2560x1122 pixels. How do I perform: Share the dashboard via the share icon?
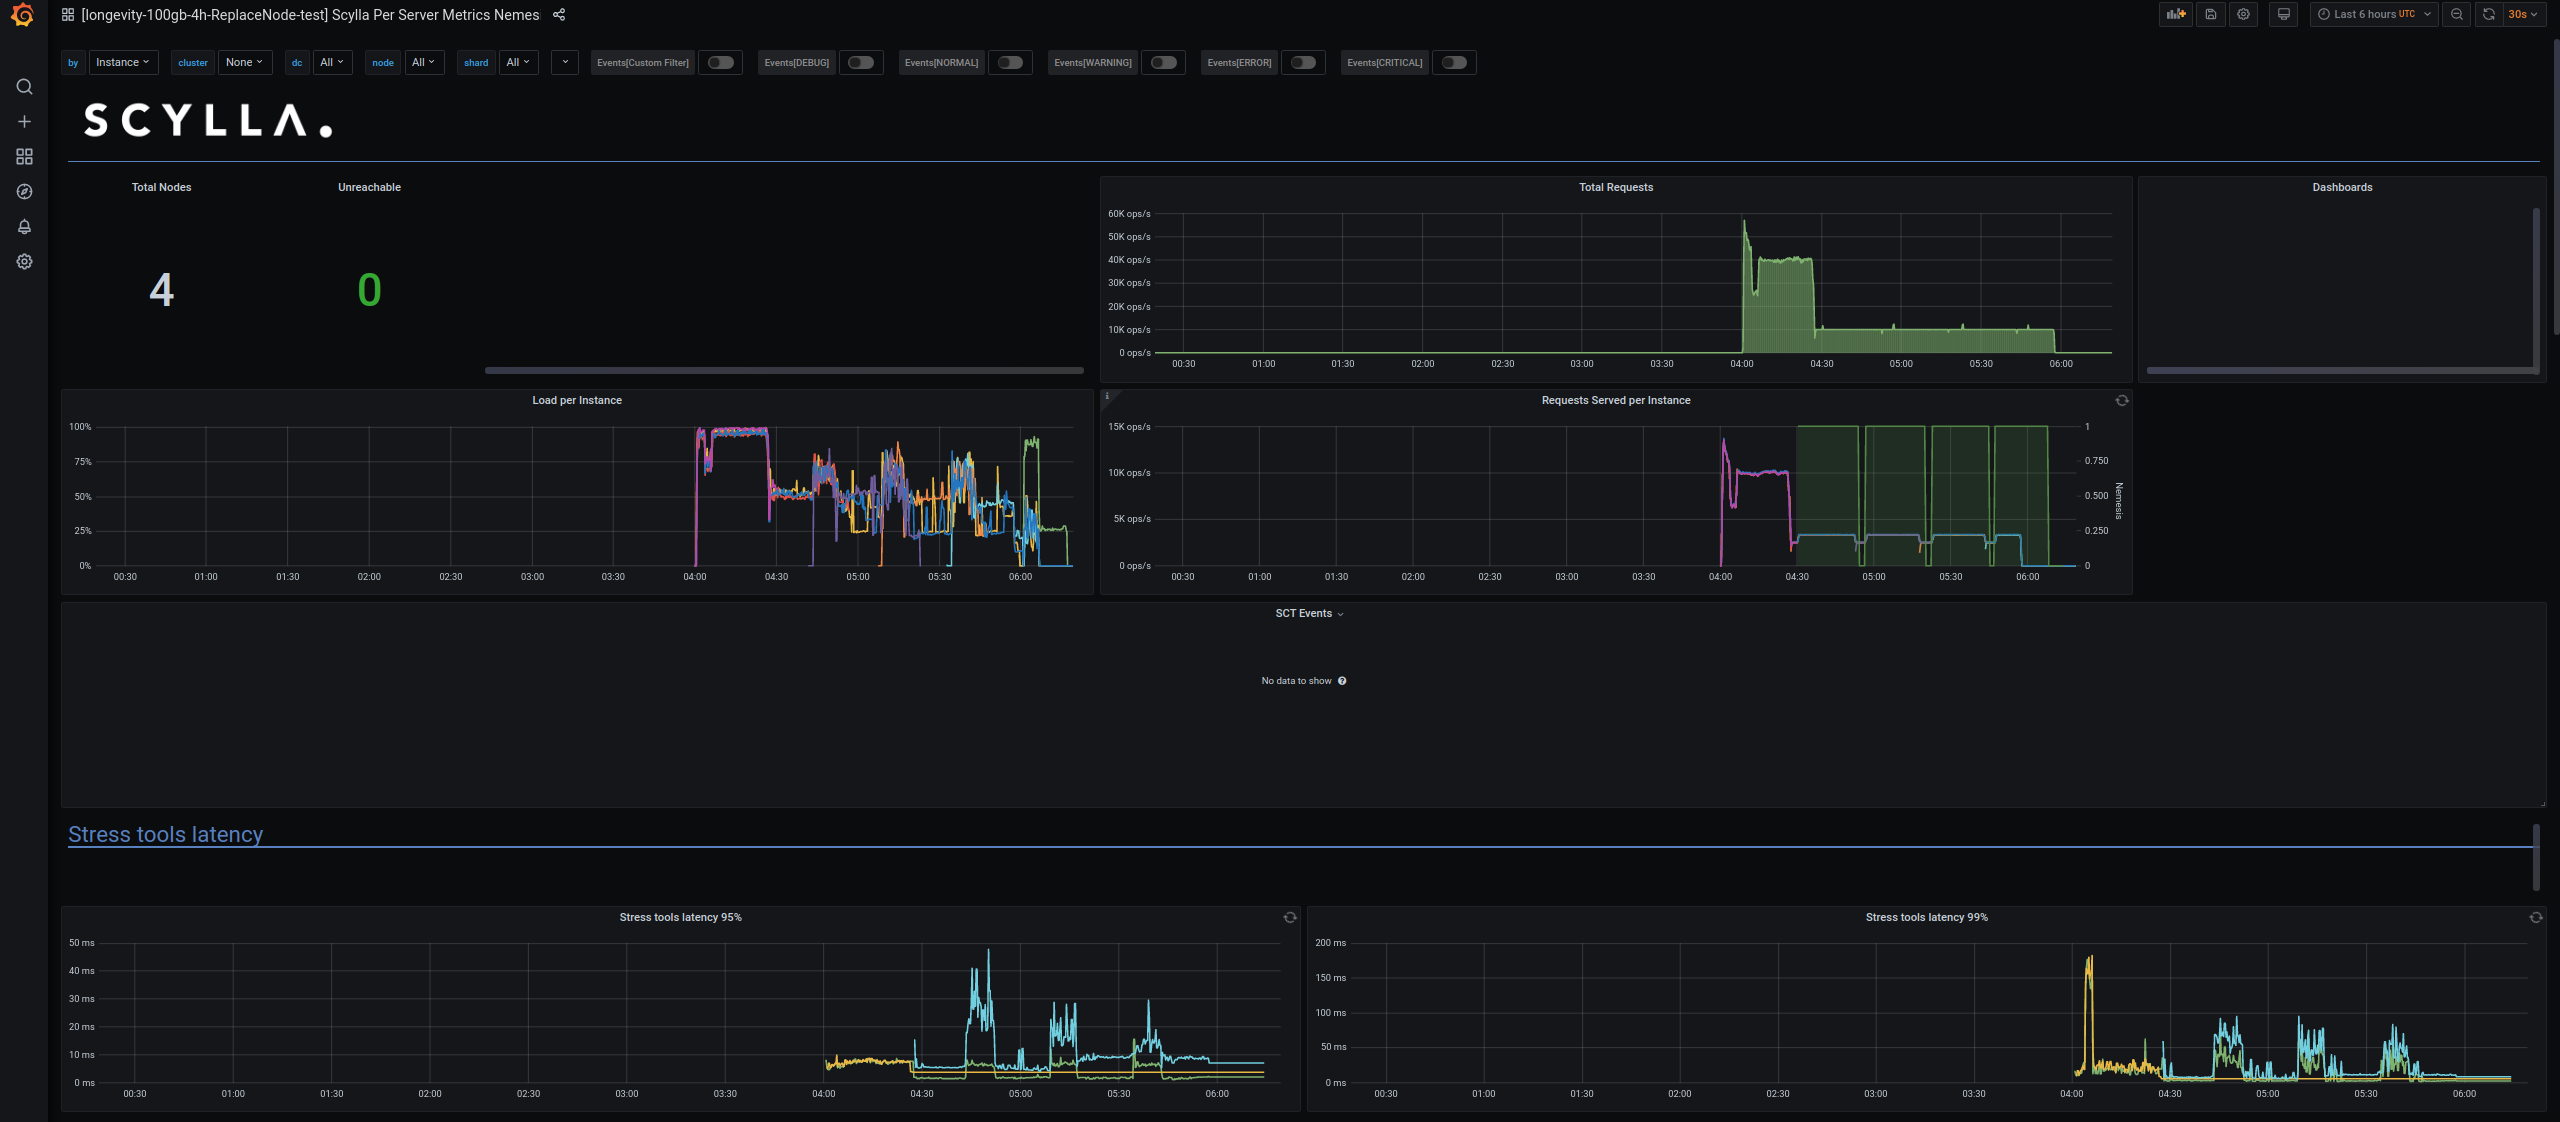pyautogui.click(x=559, y=15)
